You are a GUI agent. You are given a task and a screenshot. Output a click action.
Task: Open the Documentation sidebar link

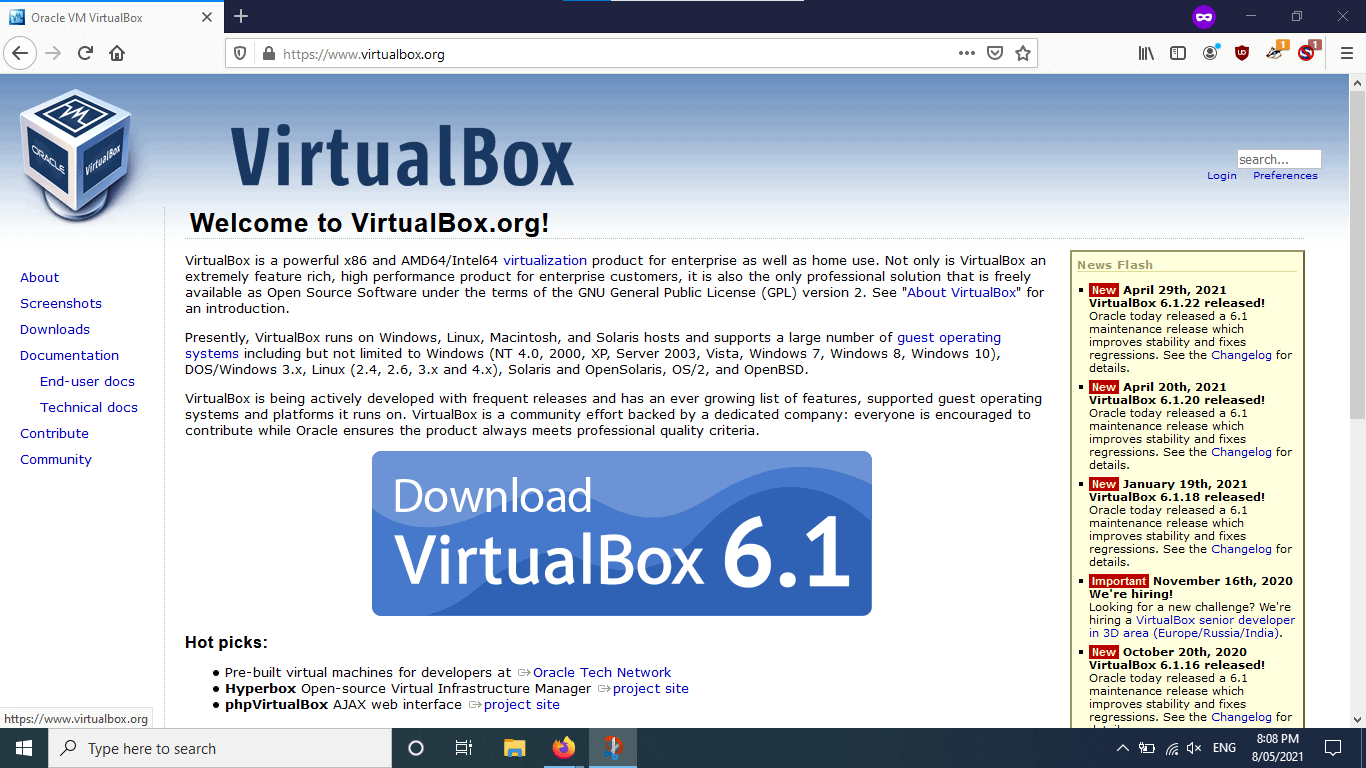pos(69,355)
